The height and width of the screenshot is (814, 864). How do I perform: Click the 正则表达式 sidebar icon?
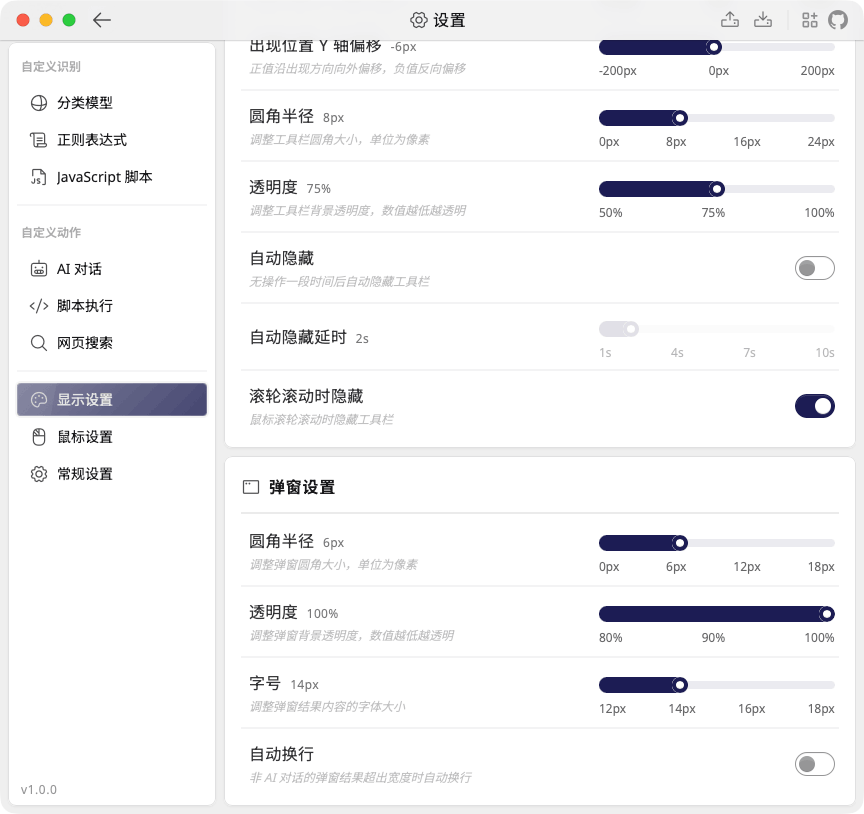pos(39,140)
